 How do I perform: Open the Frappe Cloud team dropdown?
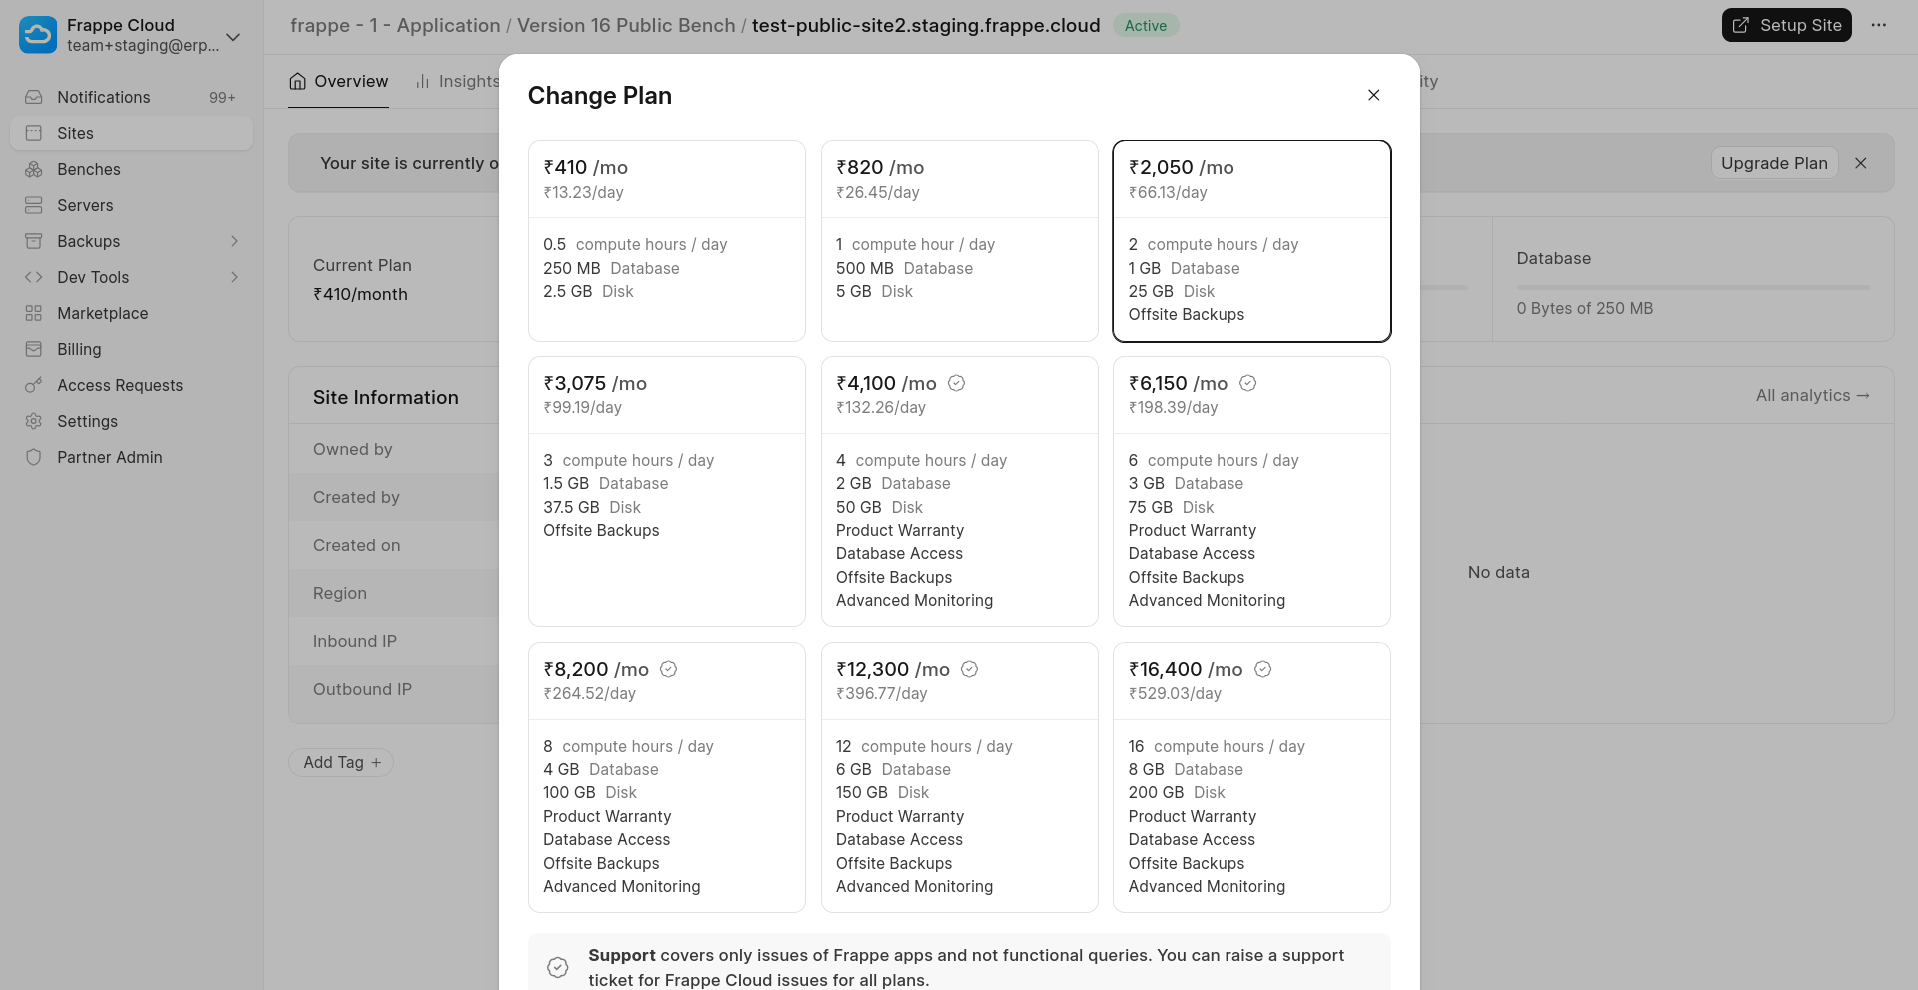tap(233, 37)
